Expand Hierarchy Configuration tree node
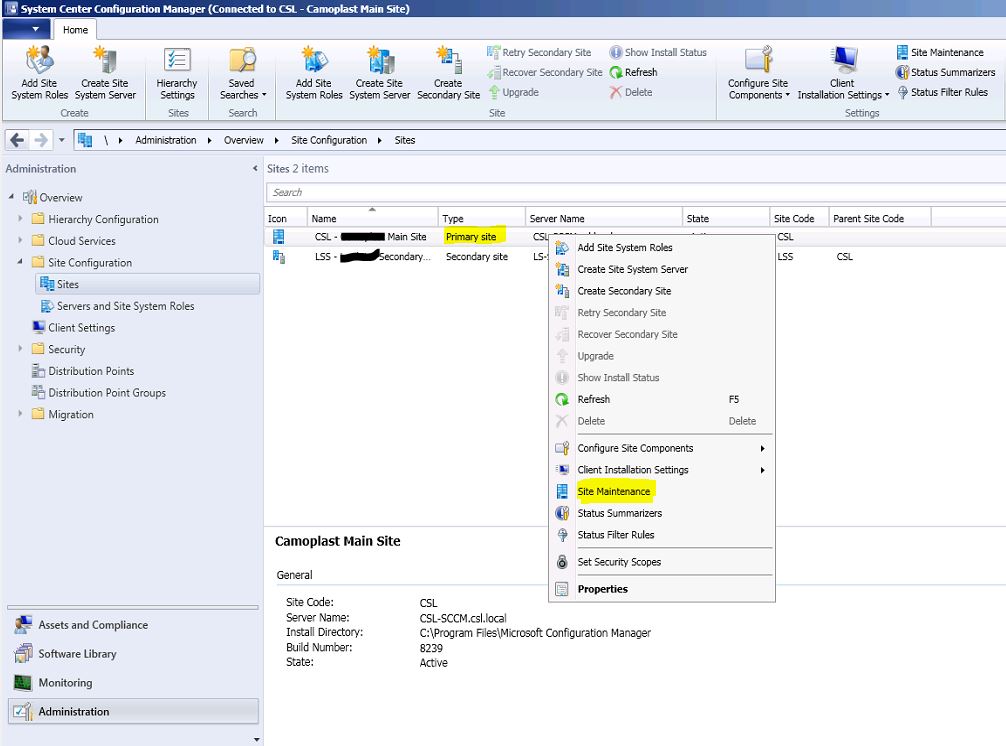 pyautogui.click(x=20, y=219)
